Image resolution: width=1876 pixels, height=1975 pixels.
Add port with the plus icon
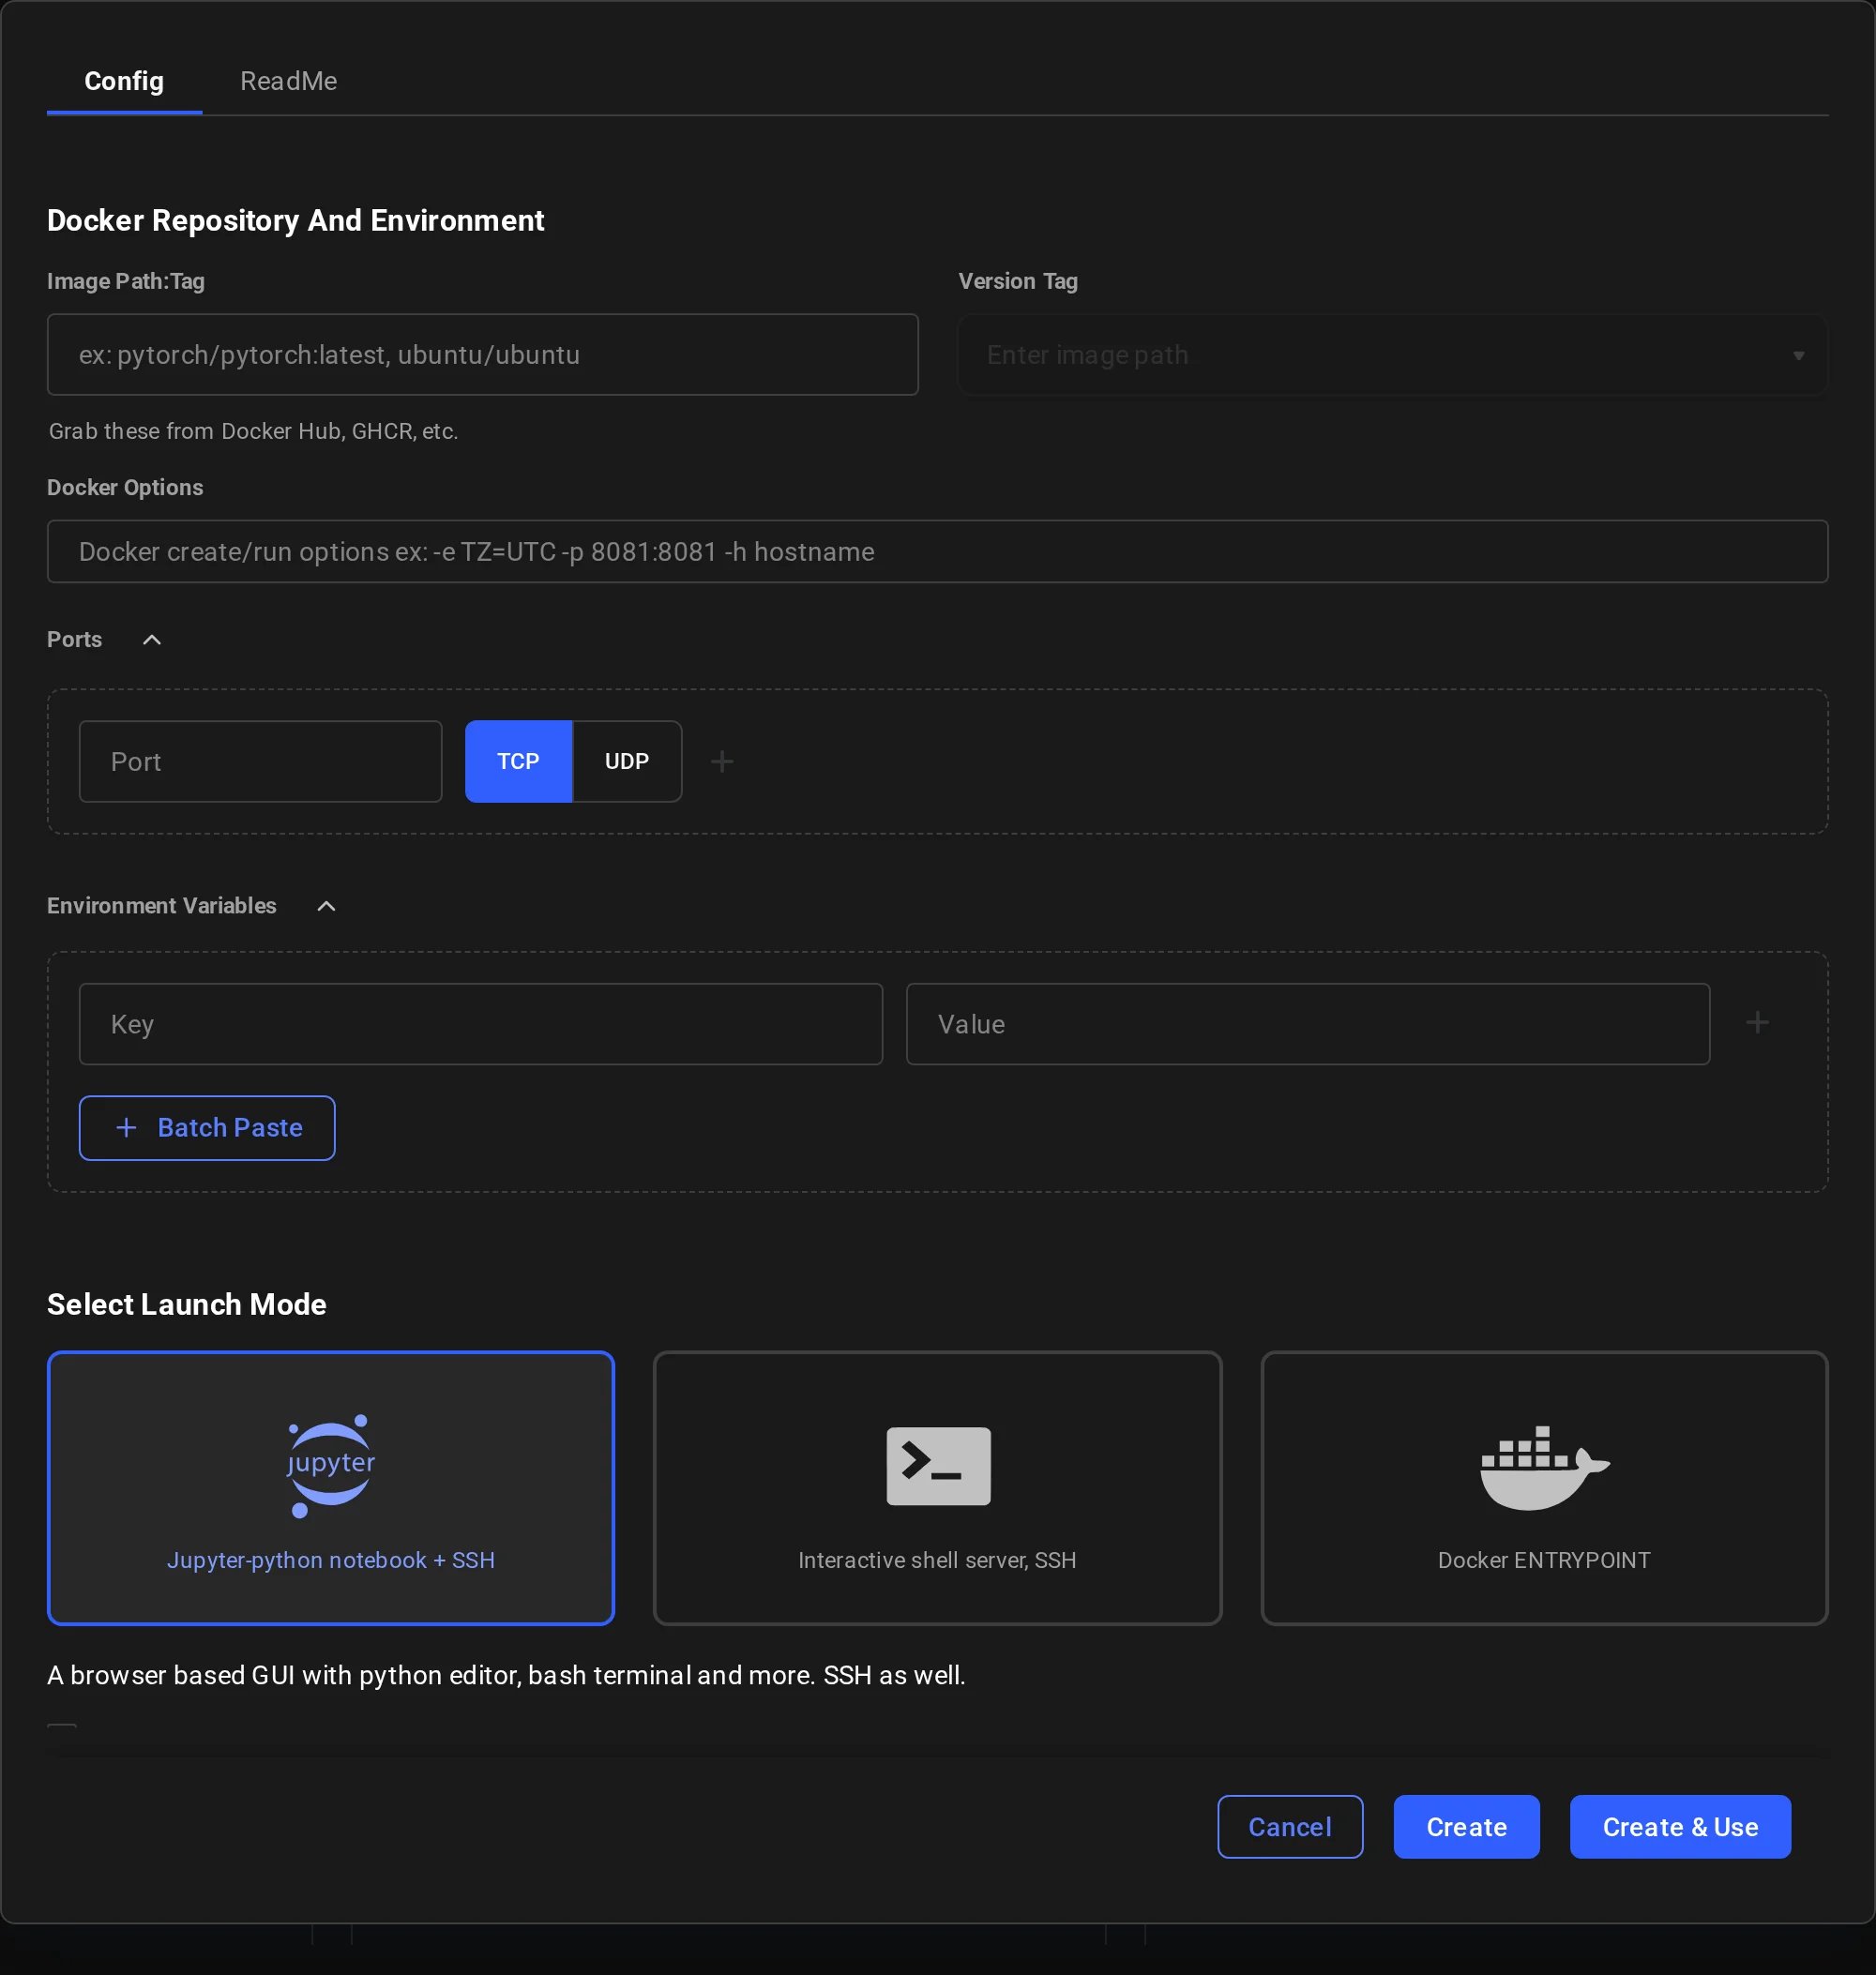pos(722,762)
